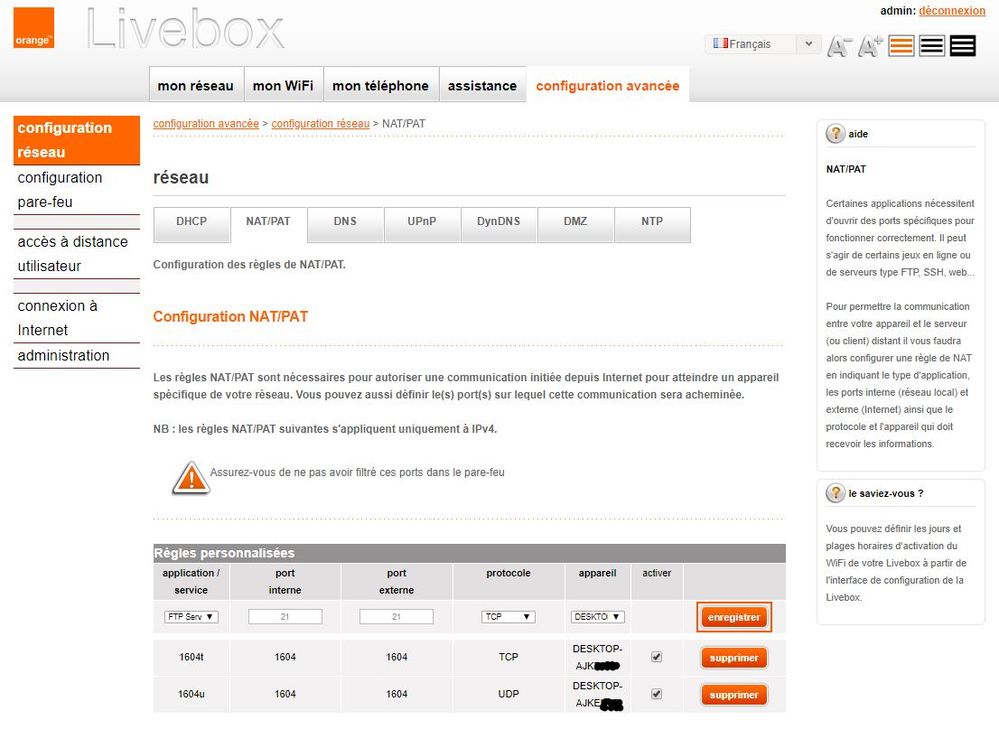This screenshot has width=999, height=740.
Task: Follow configuration réseau breadcrumb link
Action: click(320, 124)
